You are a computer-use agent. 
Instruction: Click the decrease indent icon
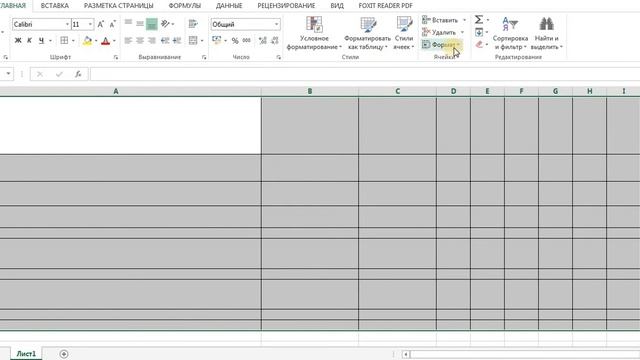(x=165, y=40)
